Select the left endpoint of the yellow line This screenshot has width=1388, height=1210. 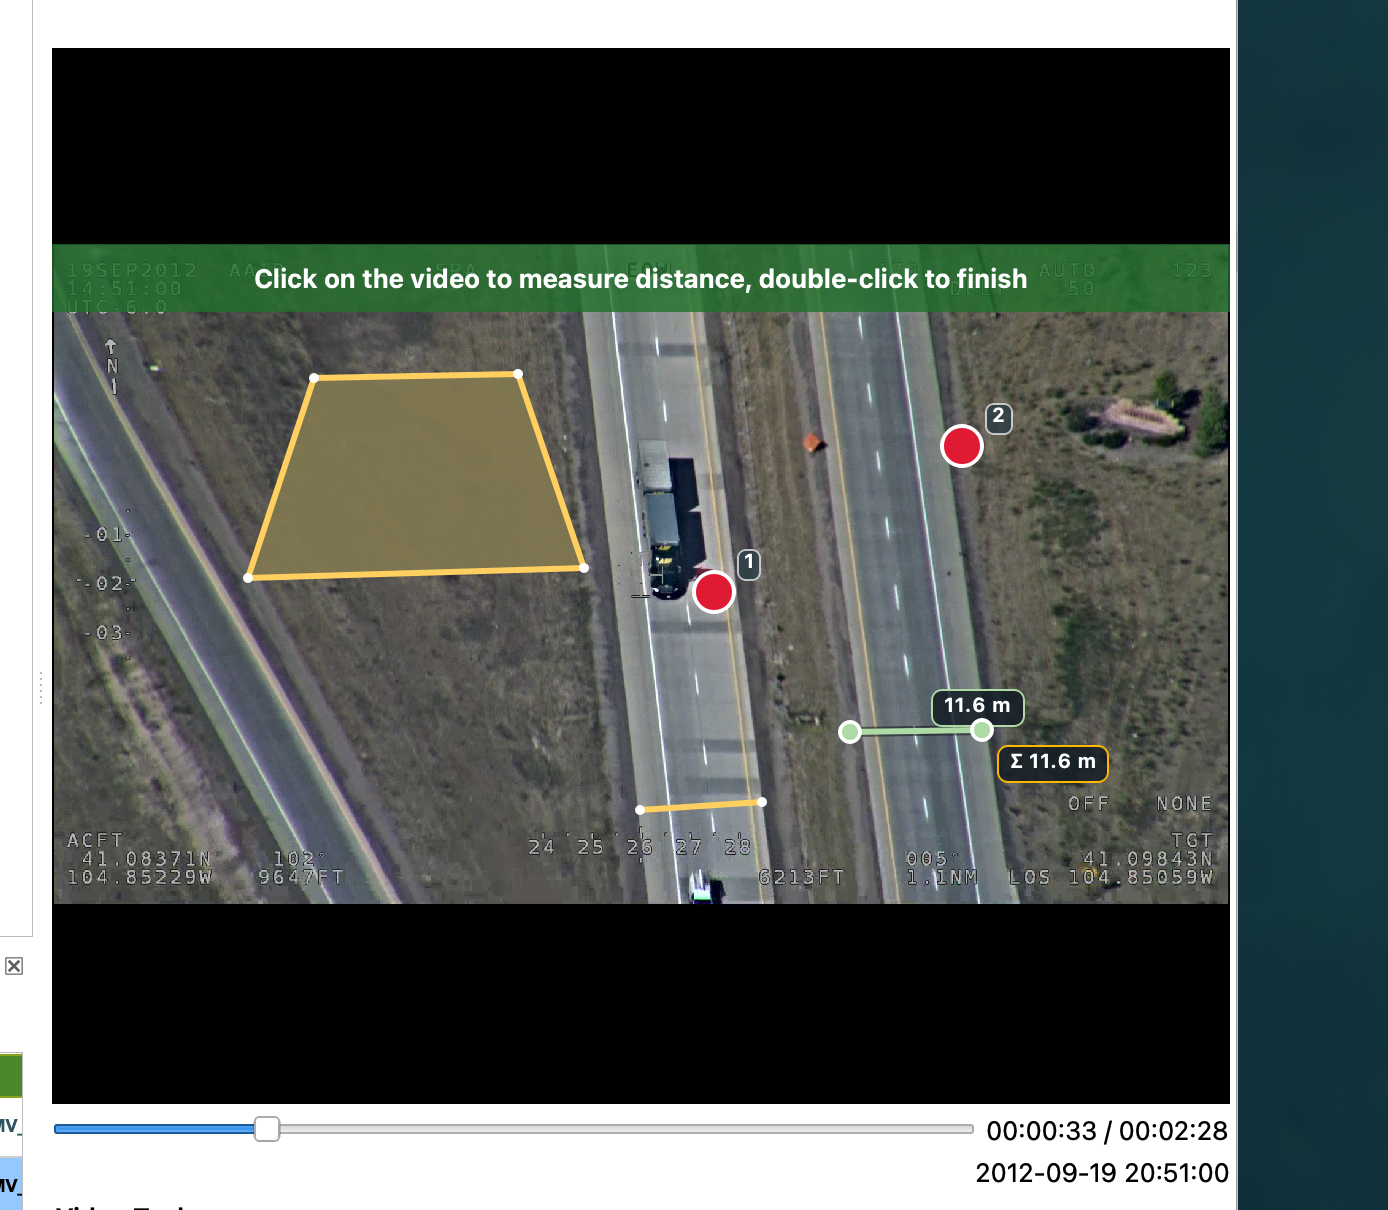(641, 810)
